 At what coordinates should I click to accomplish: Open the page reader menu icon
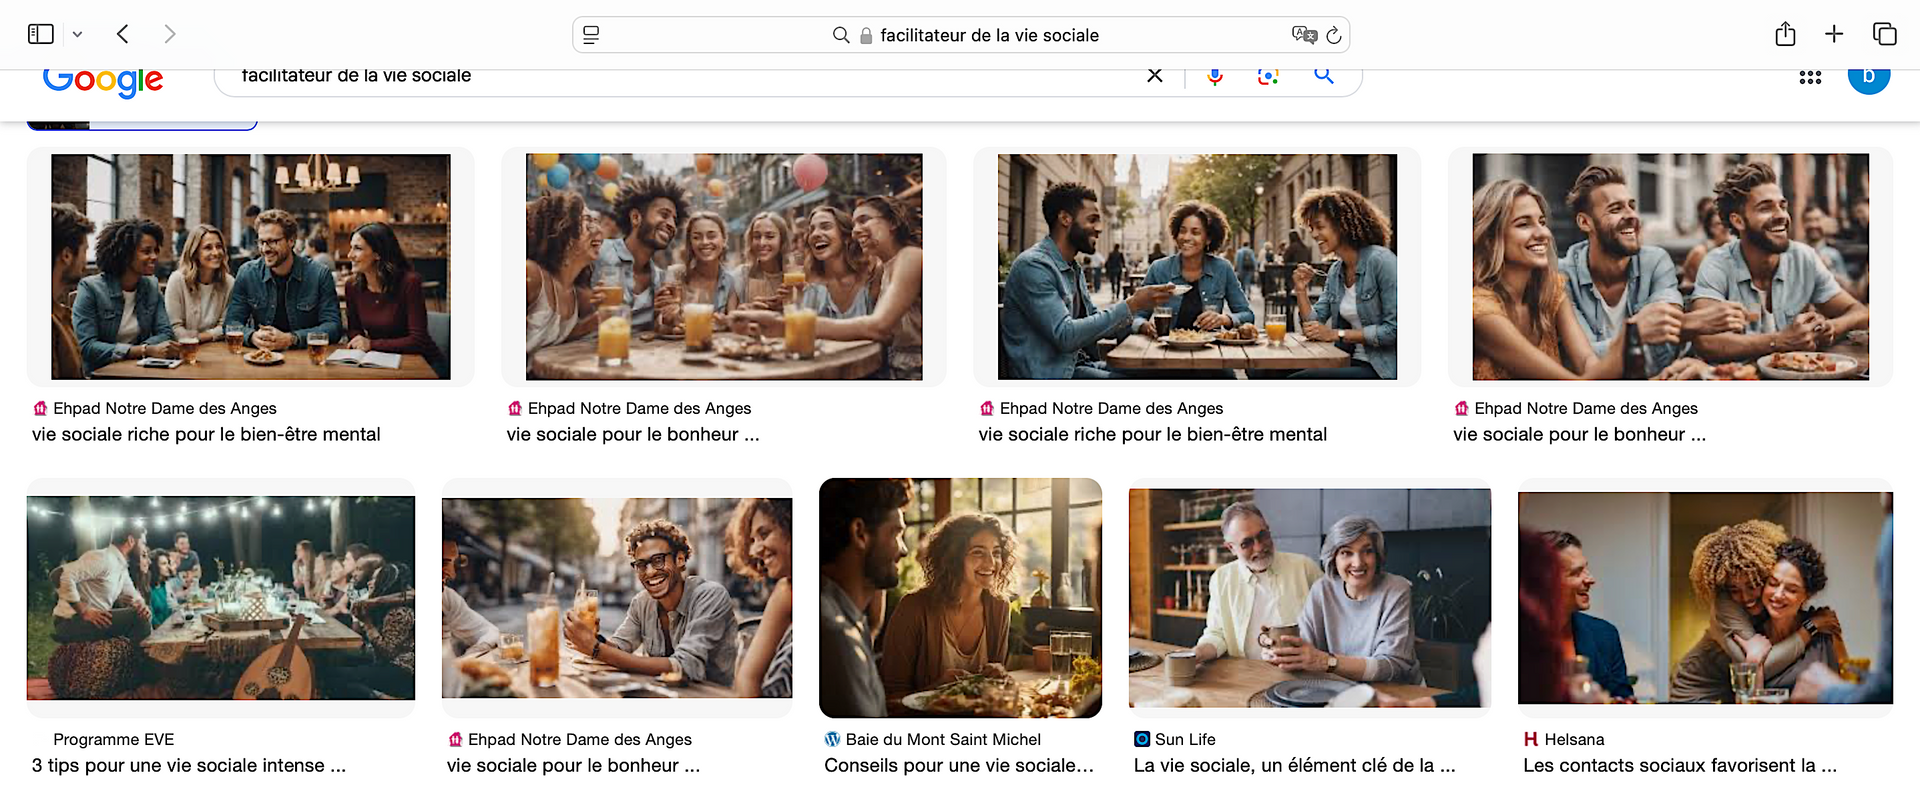tap(591, 35)
